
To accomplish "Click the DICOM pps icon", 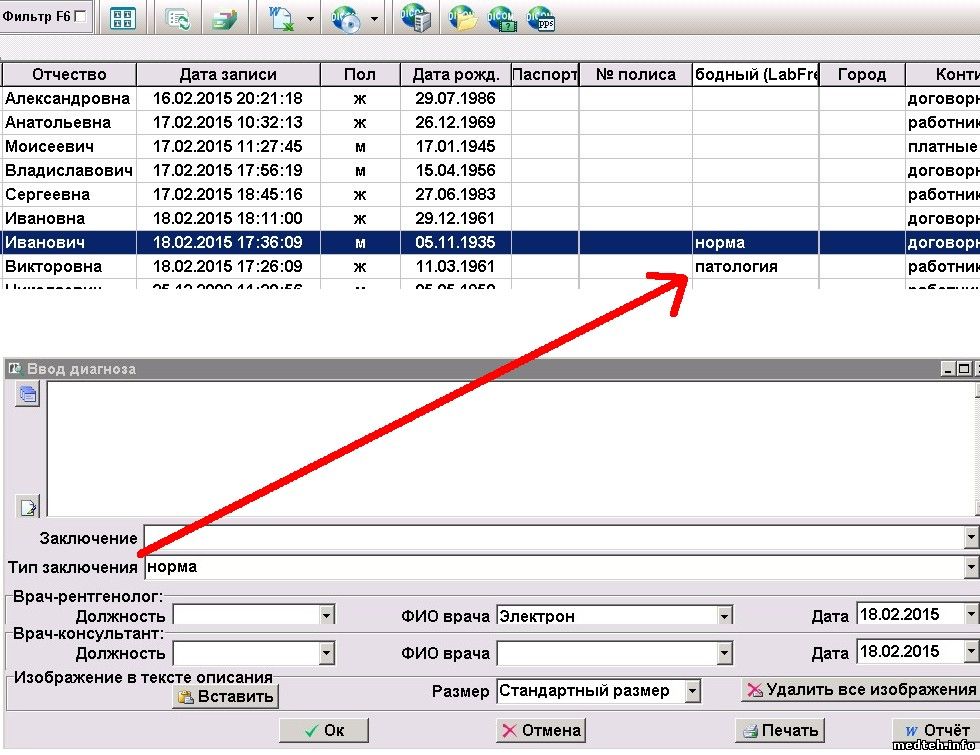I will tap(541, 18).
